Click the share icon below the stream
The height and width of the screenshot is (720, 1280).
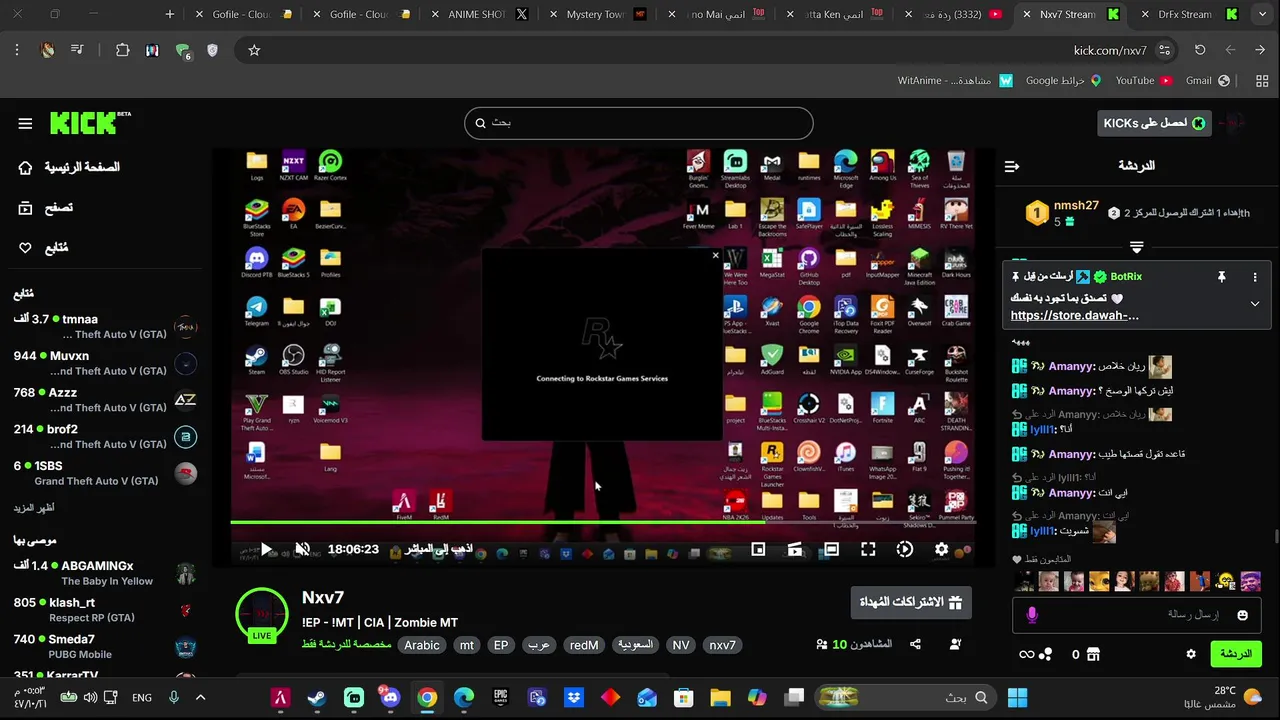(x=915, y=645)
